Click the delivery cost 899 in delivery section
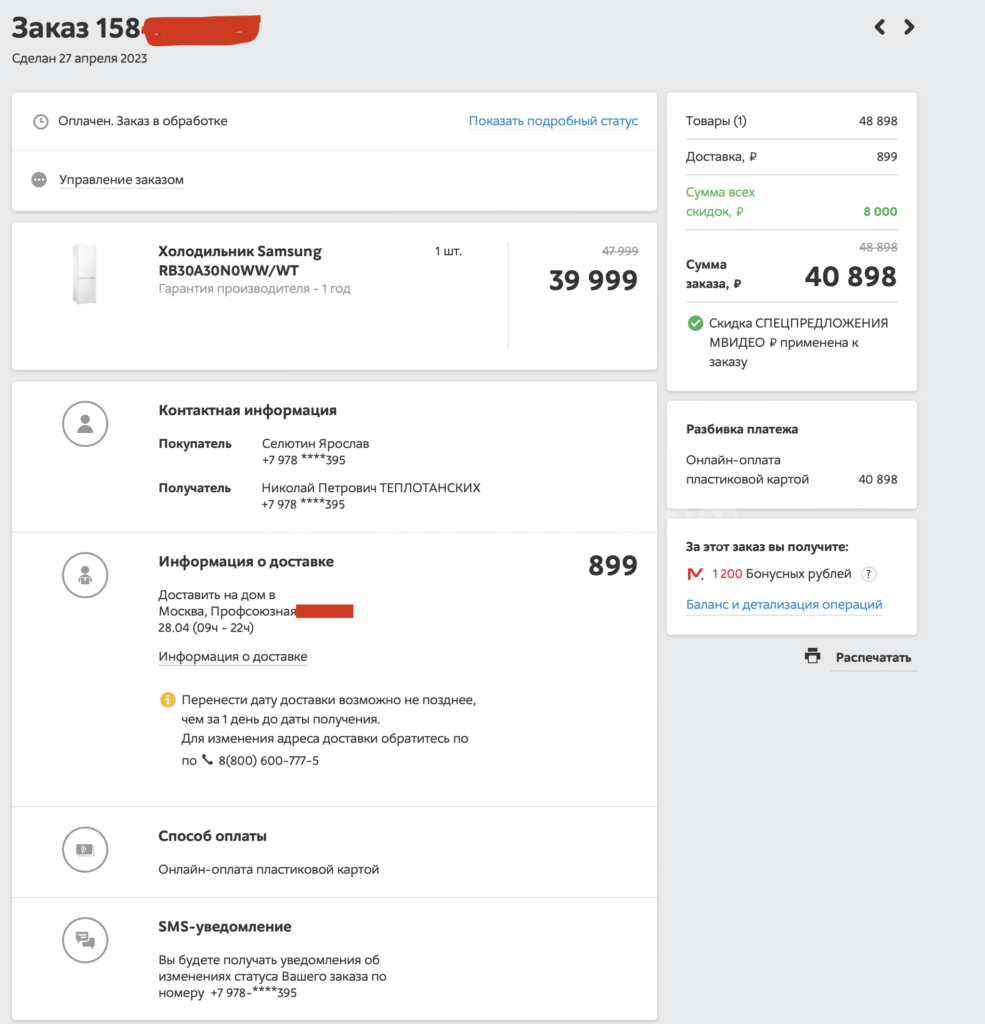Screen dimensions: 985x1024 613,566
